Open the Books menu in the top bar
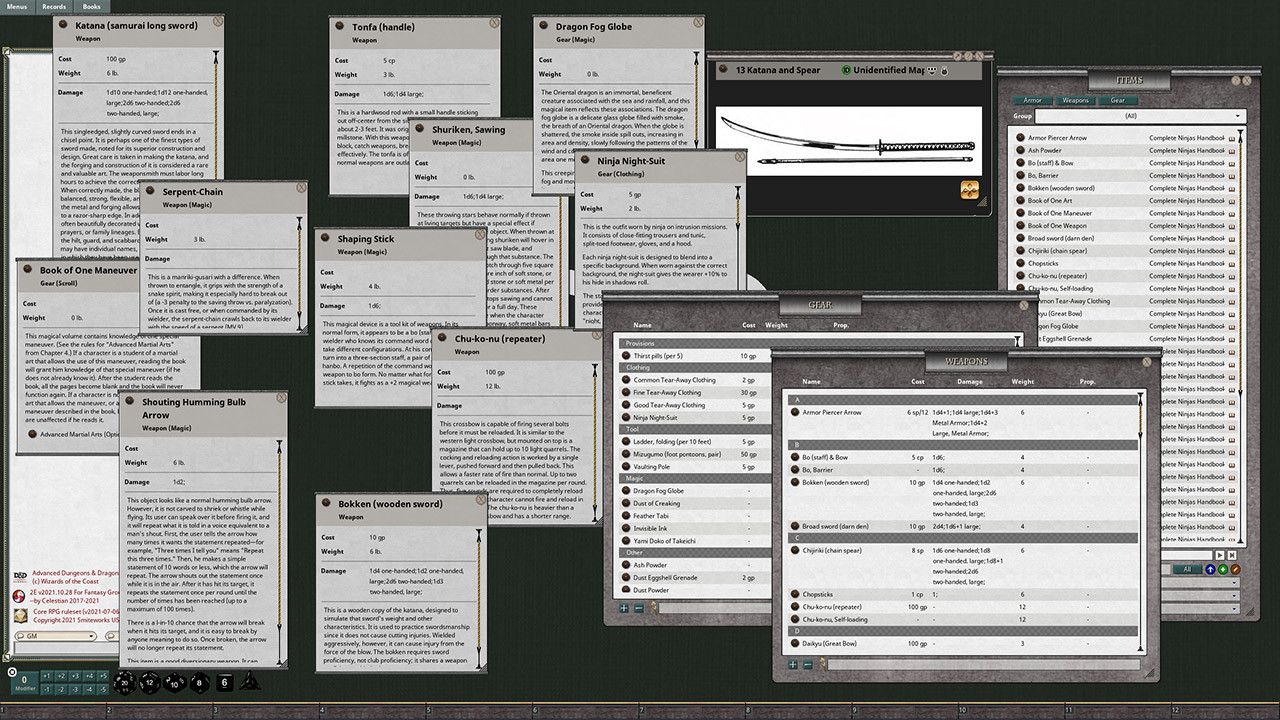This screenshot has height=720, width=1280. [91, 6]
